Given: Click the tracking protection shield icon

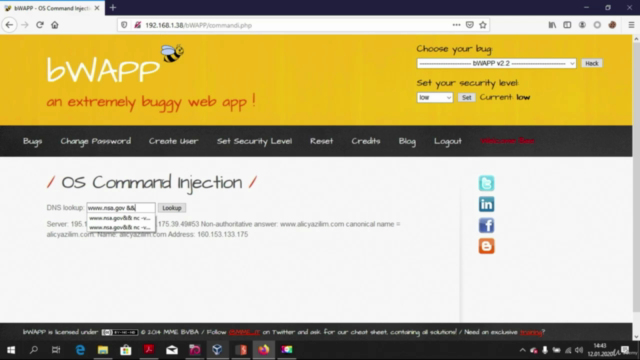Looking at the screenshot, I should [124, 25].
